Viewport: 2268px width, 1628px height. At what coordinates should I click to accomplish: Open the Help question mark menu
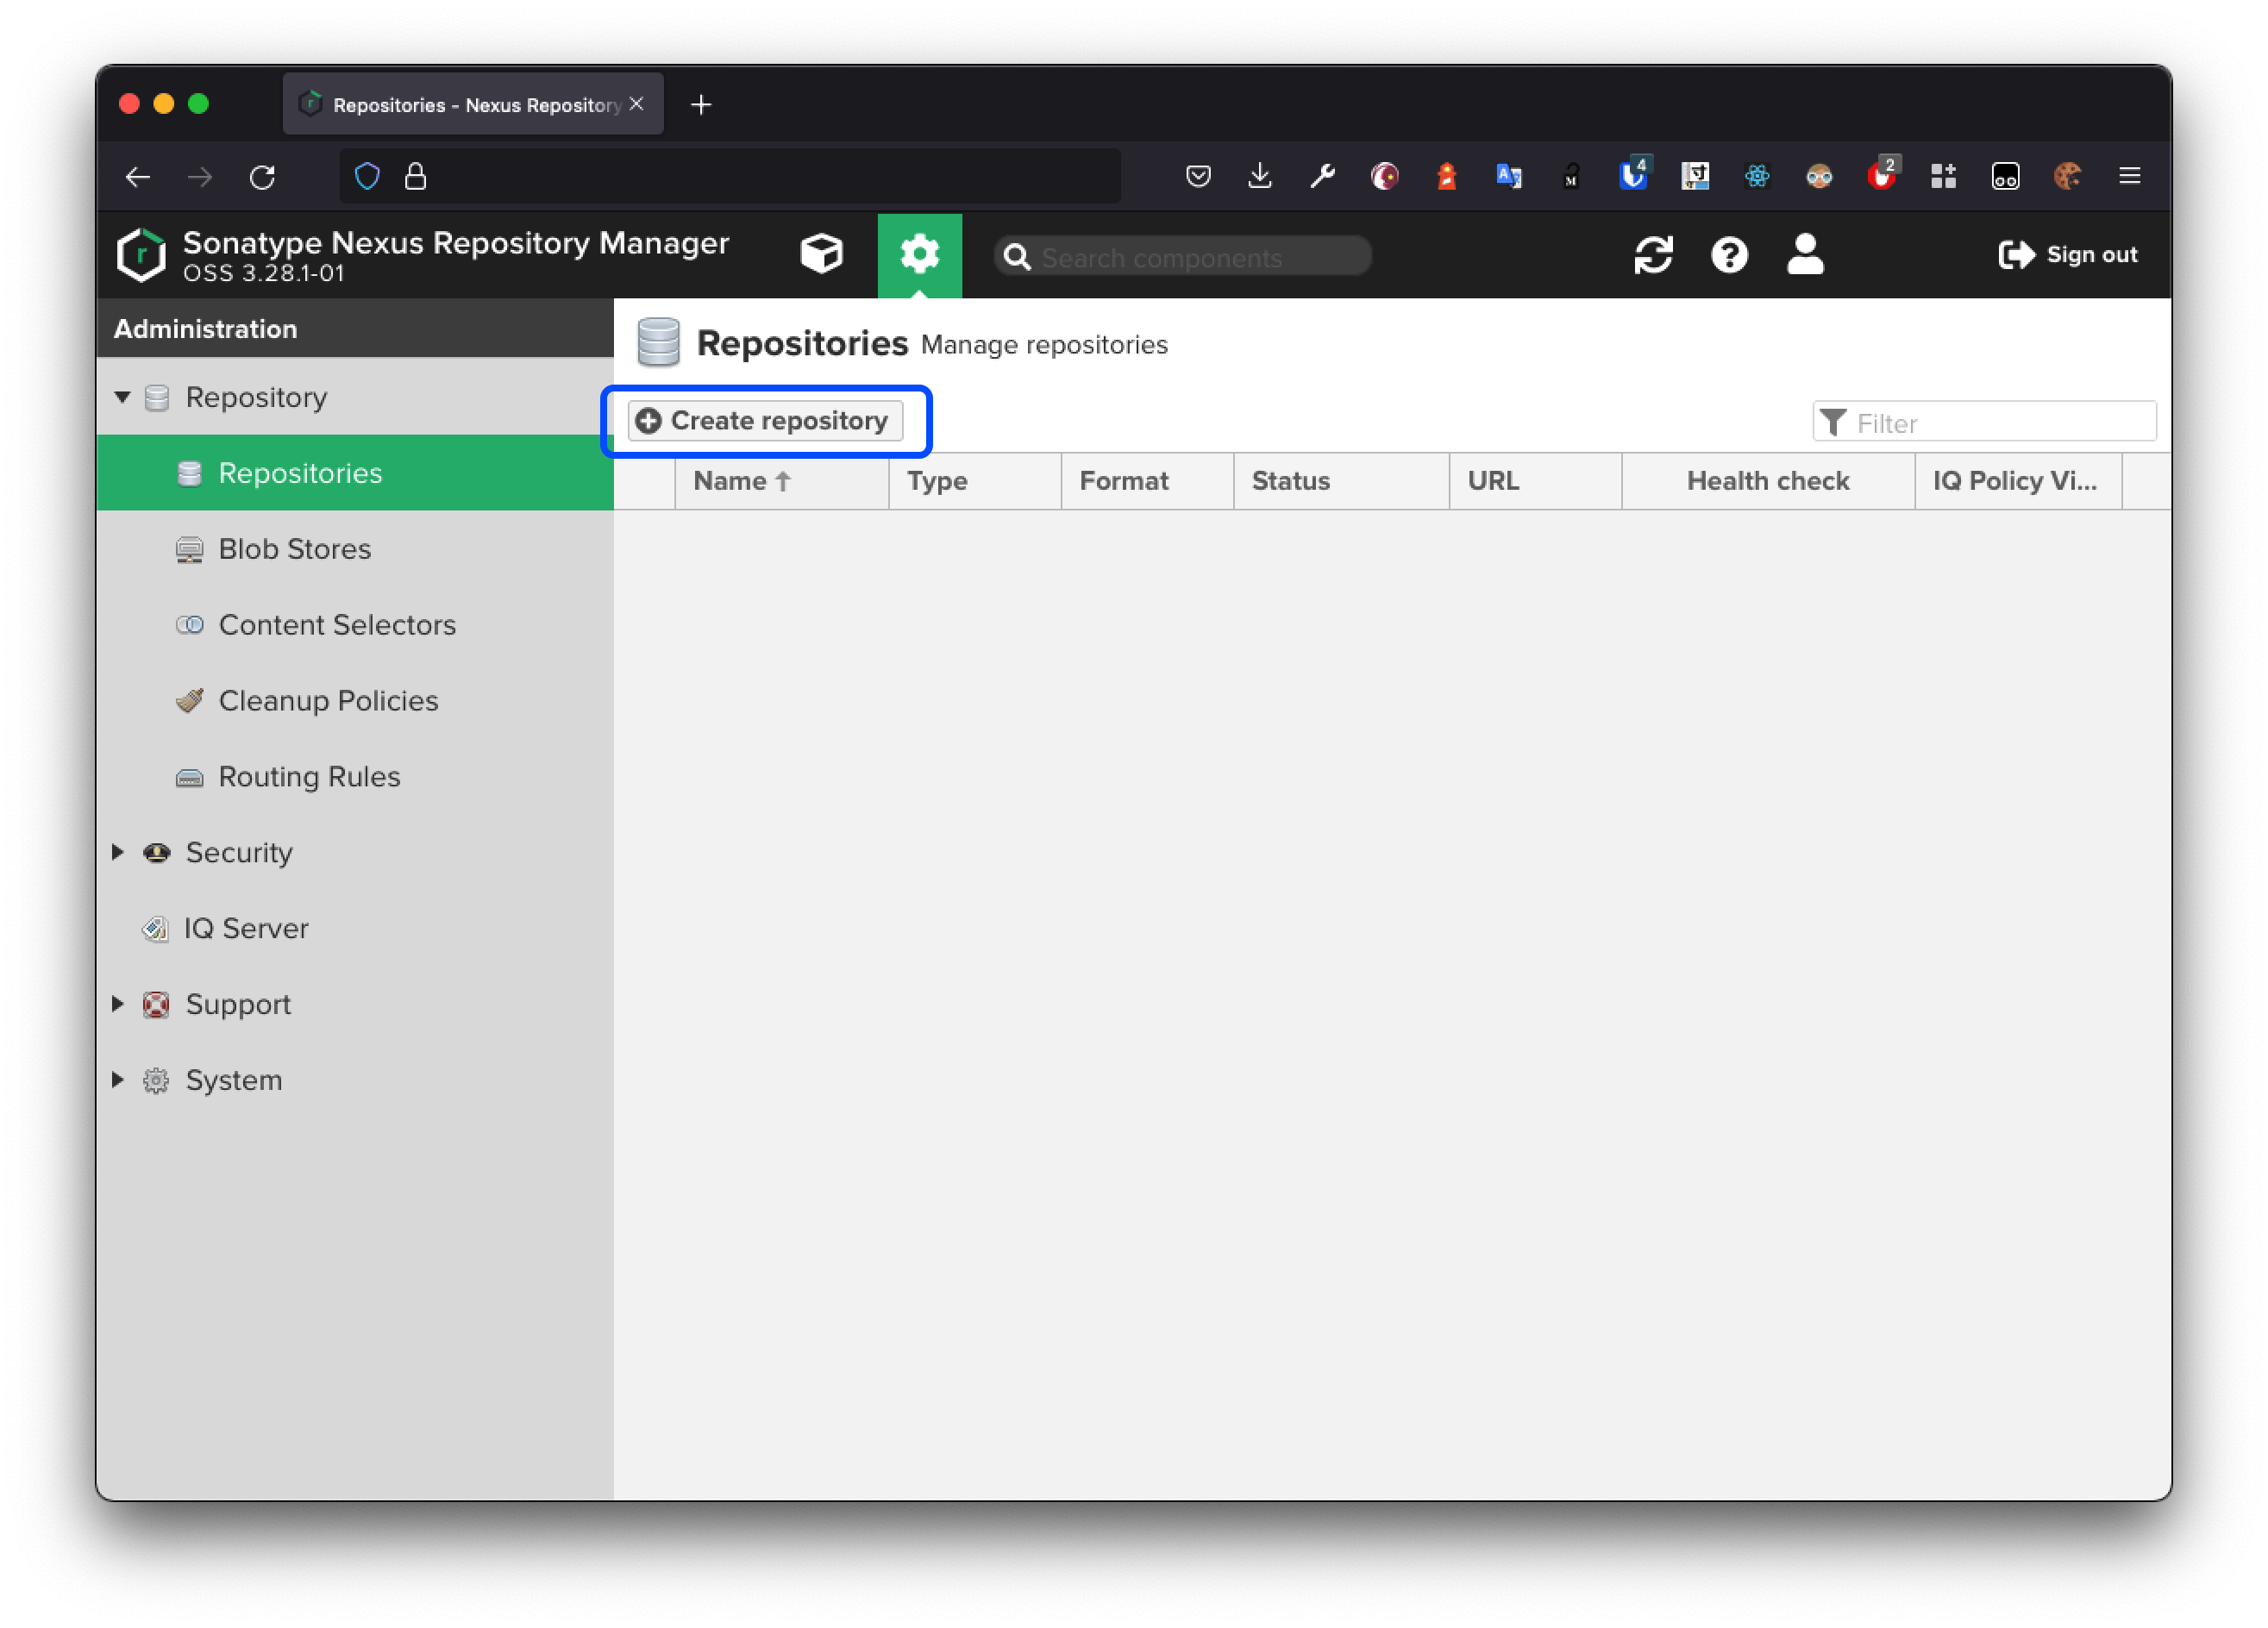(x=1729, y=255)
